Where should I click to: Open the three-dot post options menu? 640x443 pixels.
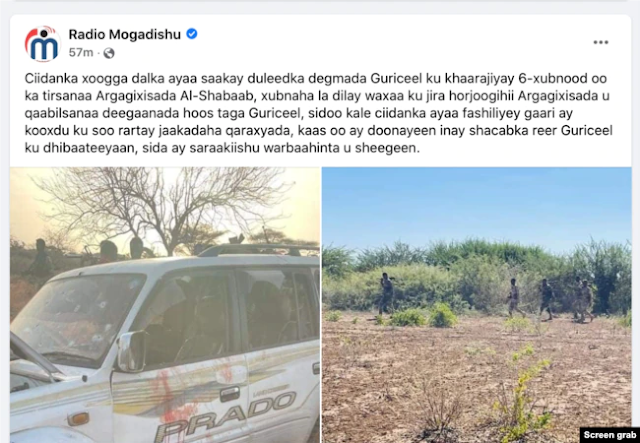(601, 42)
